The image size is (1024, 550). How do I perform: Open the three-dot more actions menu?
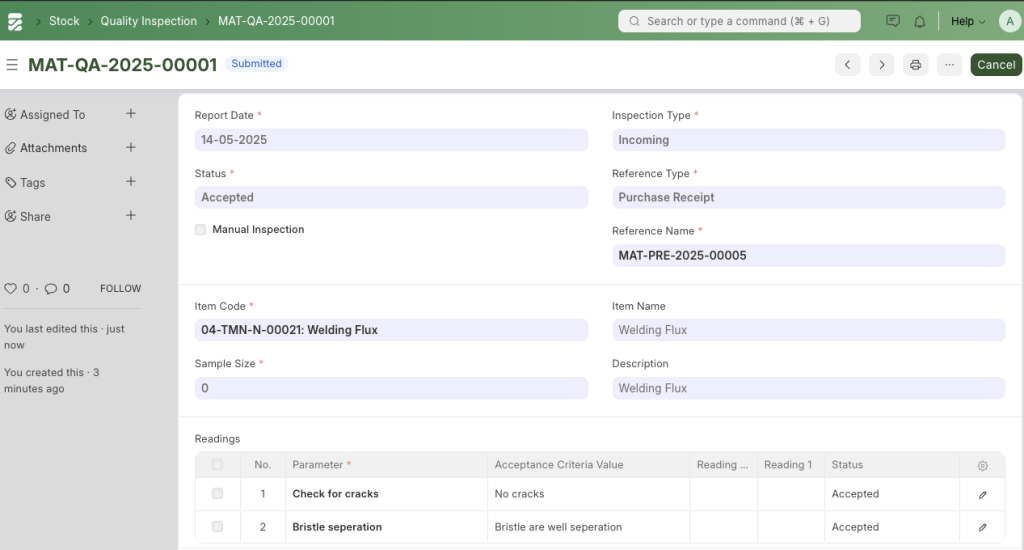tap(950, 65)
